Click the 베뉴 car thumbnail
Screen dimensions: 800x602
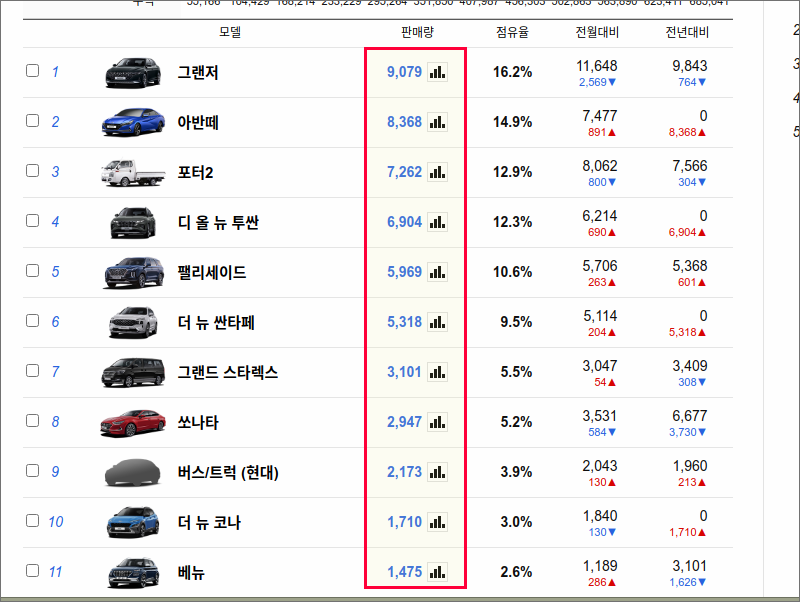pos(133,572)
